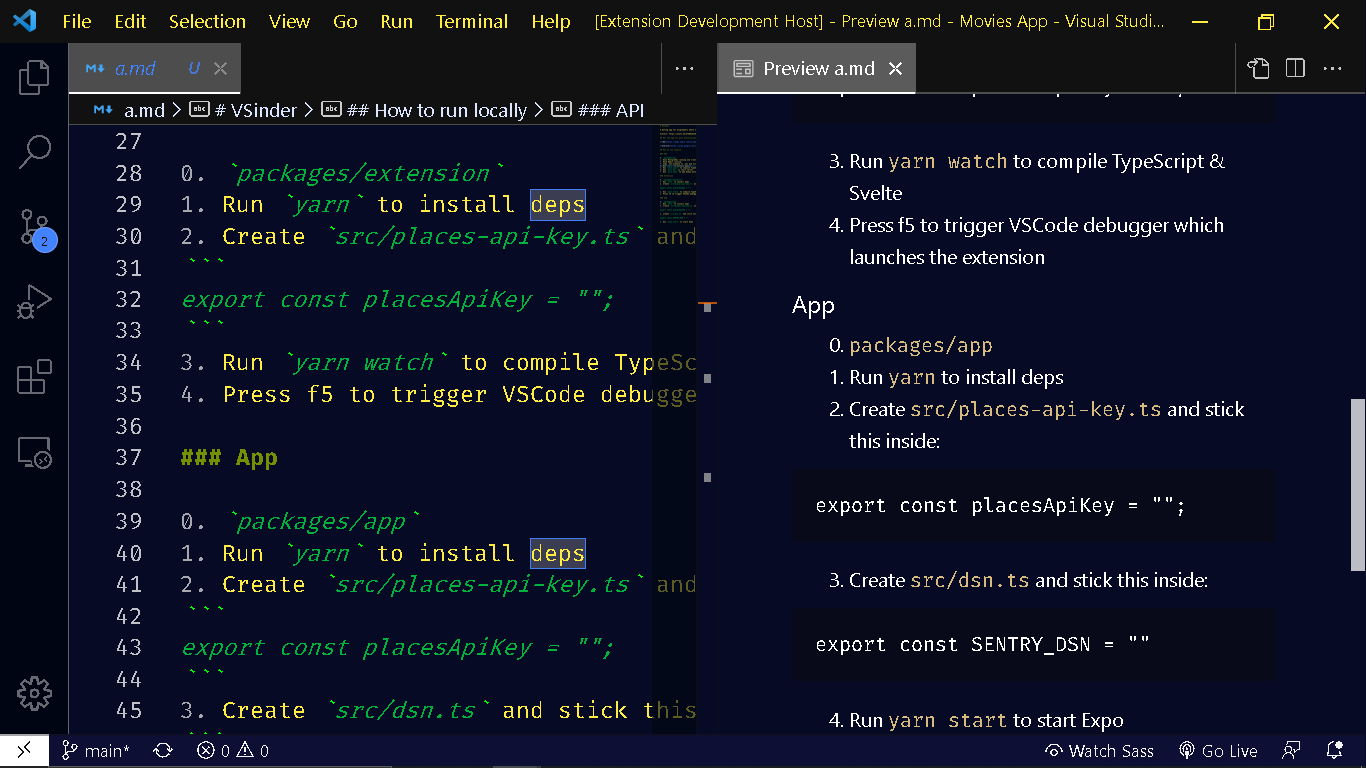The width and height of the screenshot is (1366, 768).
Task: Restore down the VS Code window
Action: (x=1266, y=21)
